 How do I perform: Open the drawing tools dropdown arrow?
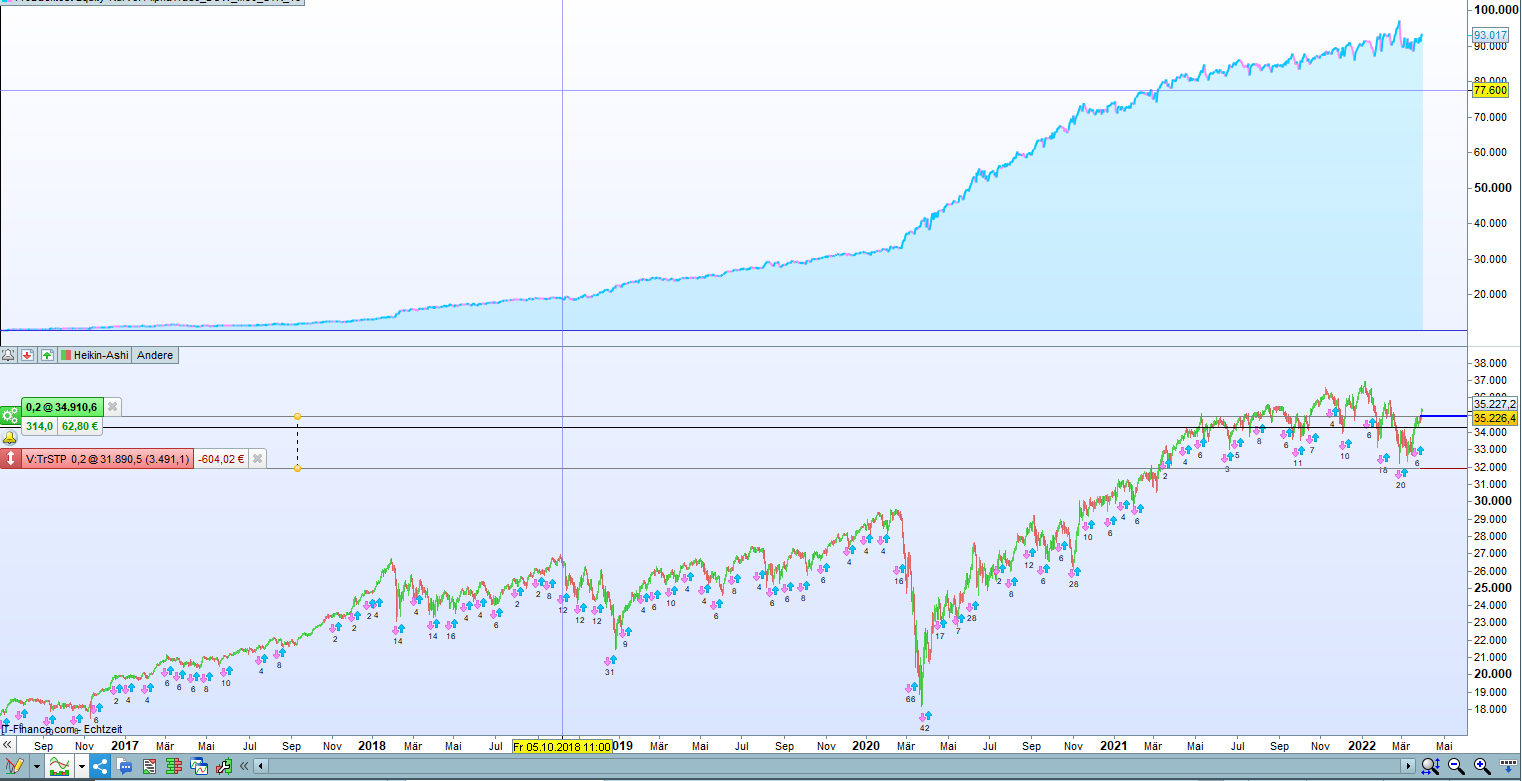[36, 767]
